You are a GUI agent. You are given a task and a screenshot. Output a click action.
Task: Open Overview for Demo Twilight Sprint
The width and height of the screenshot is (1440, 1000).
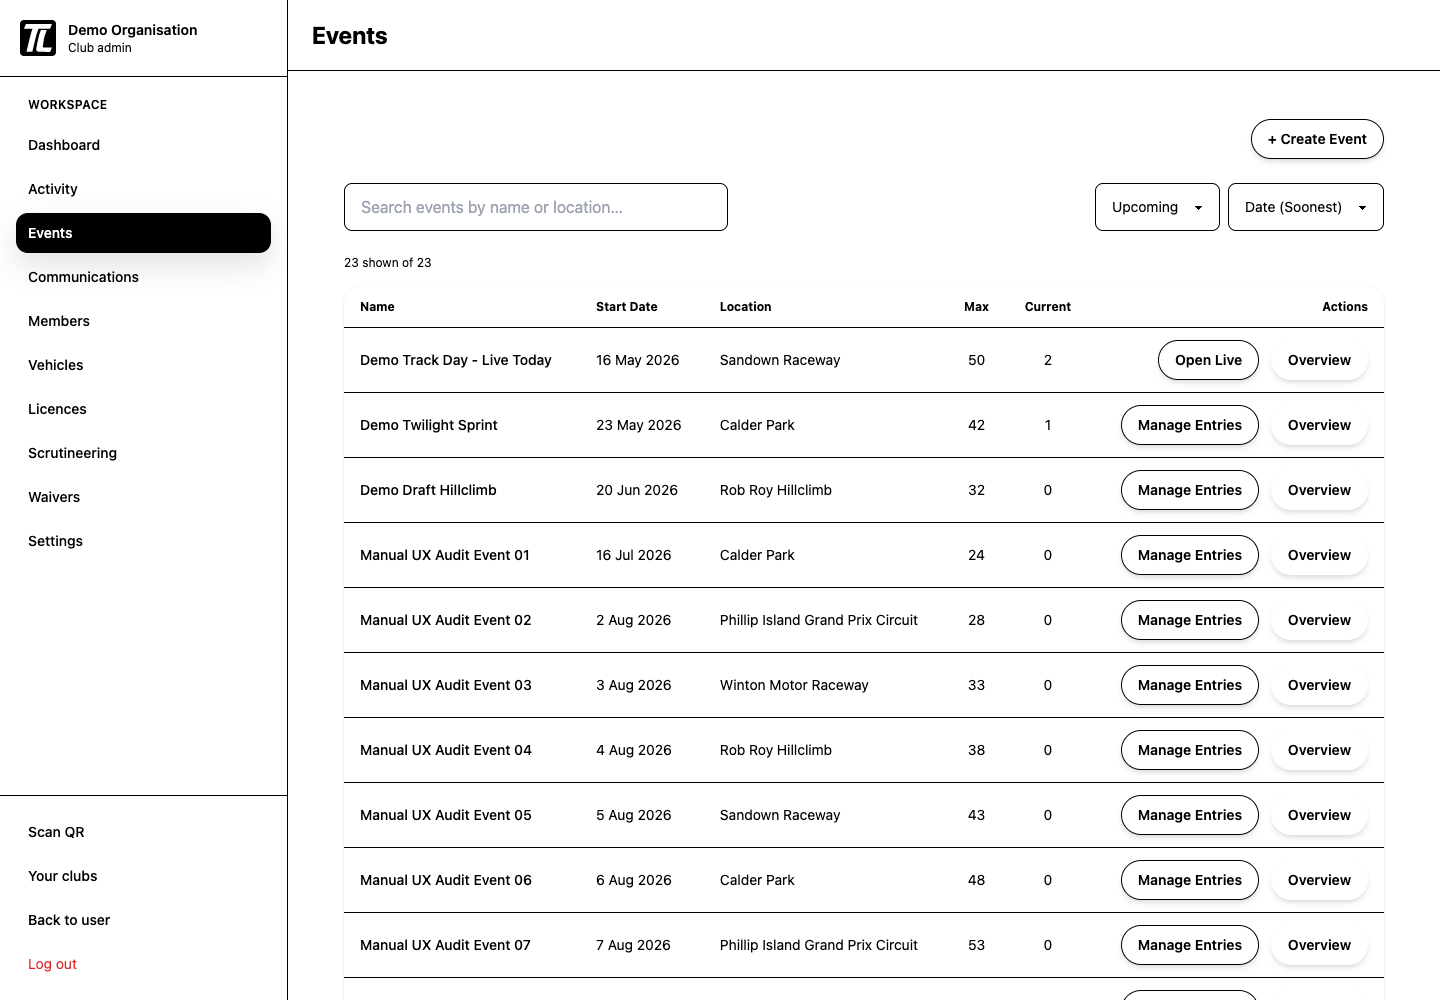(x=1319, y=425)
